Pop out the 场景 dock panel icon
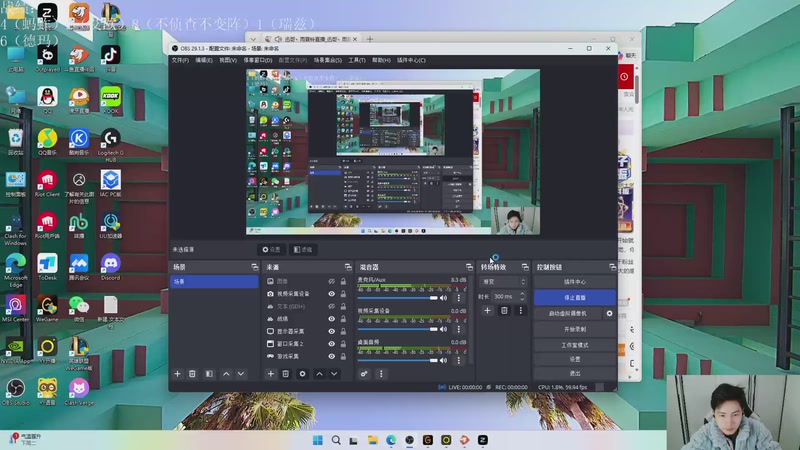The width and height of the screenshot is (800, 450). pos(255,267)
